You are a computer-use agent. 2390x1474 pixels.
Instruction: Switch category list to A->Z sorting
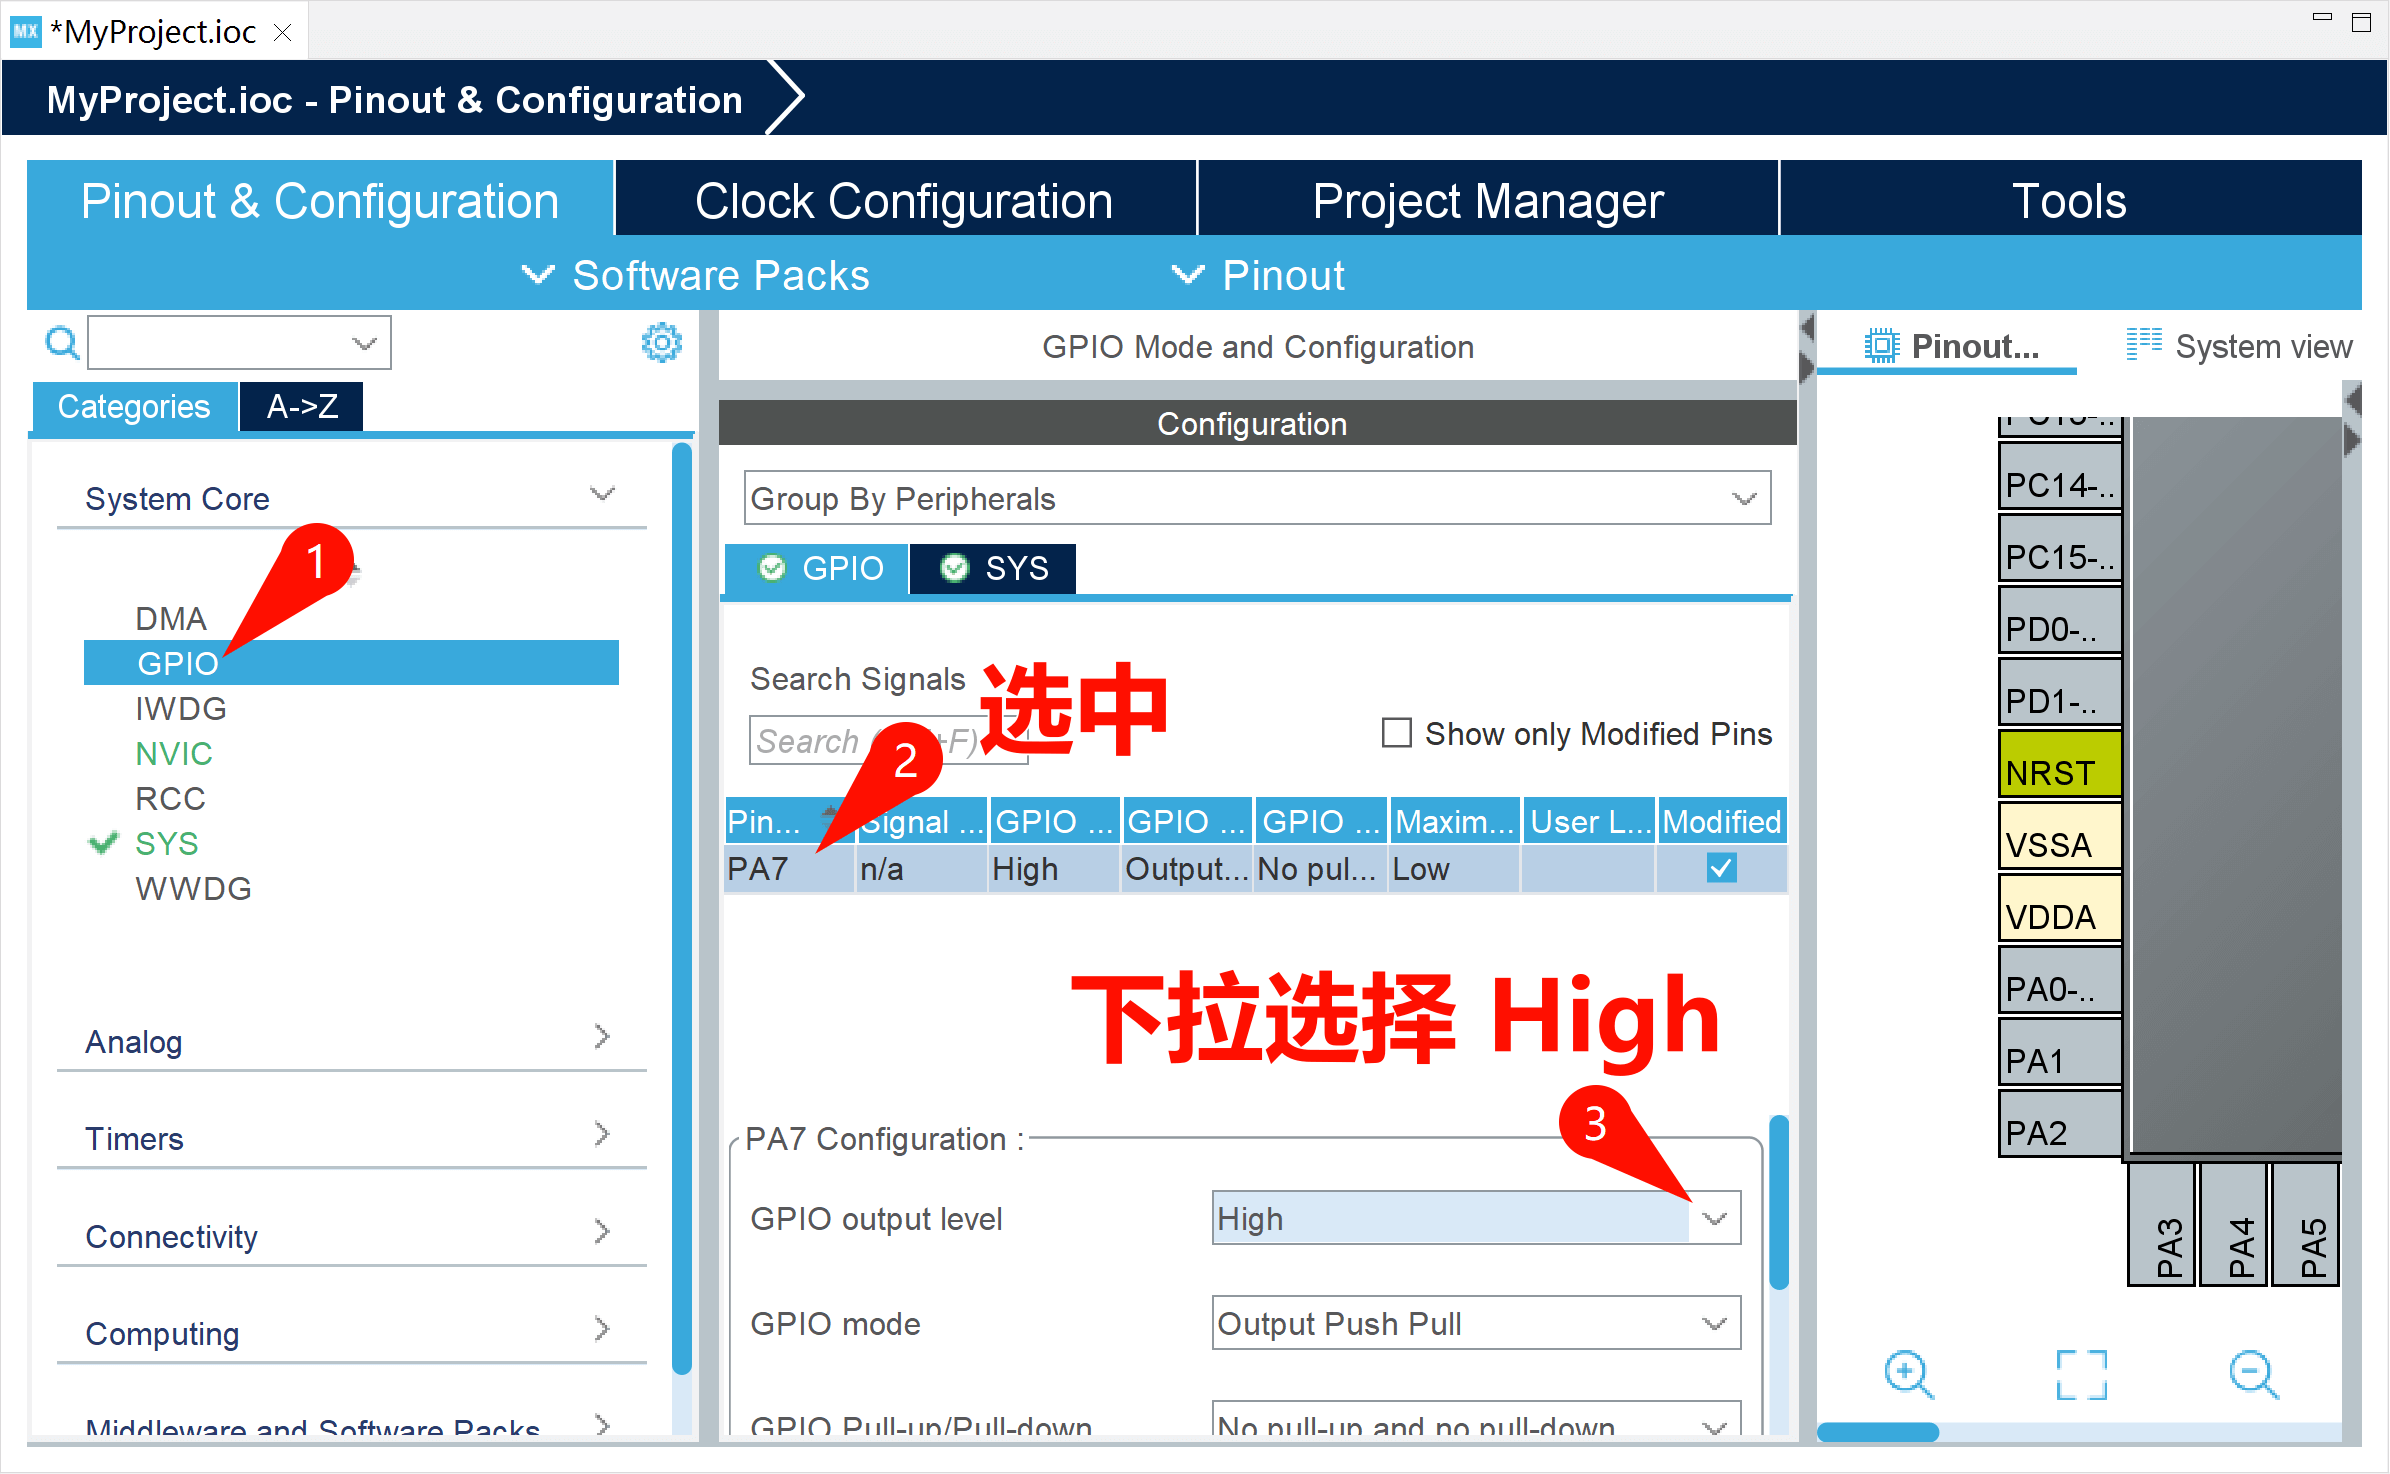point(302,407)
